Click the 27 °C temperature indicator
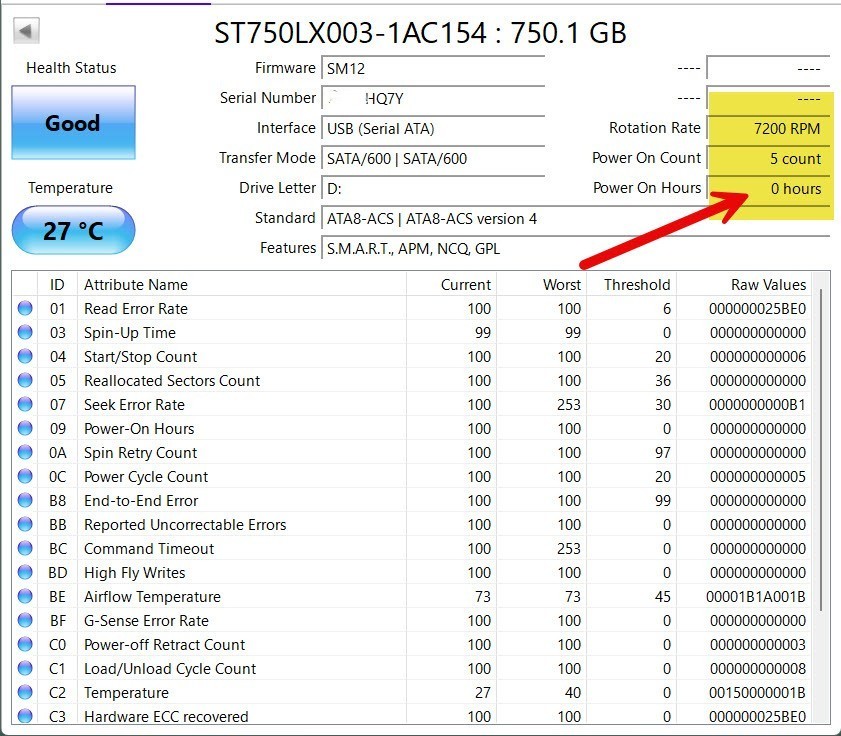Image resolution: width=841 pixels, height=736 pixels. click(73, 231)
